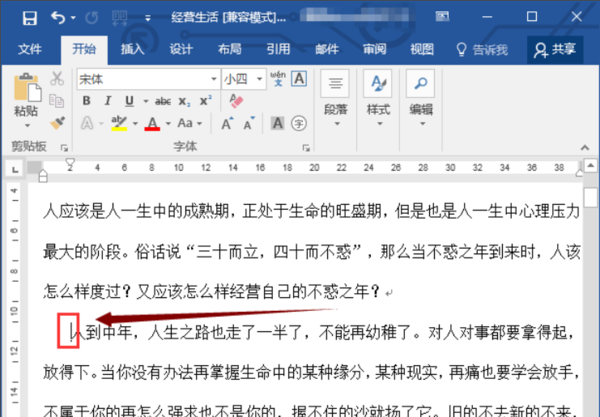Toggle strikethrough formatting
This screenshot has width=600, height=417.
pyautogui.click(x=163, y=101)
